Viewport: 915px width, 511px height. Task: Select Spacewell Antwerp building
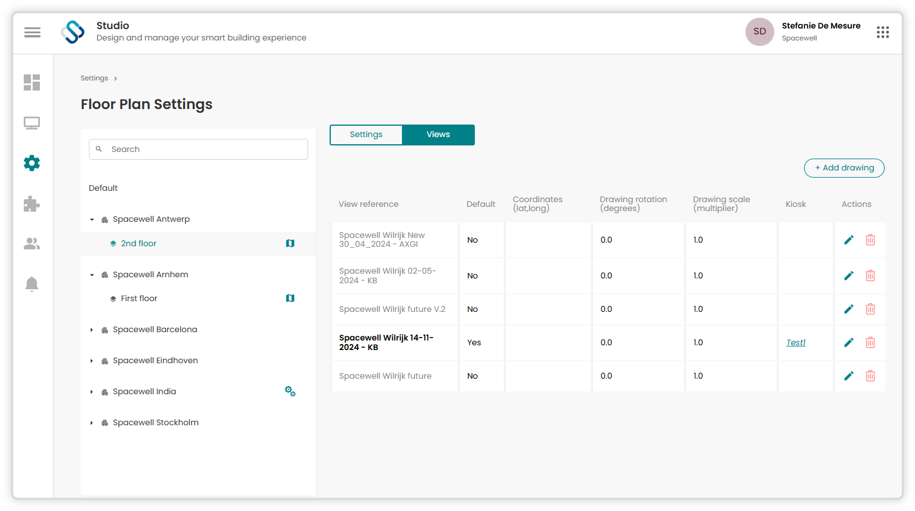[151, 219]
